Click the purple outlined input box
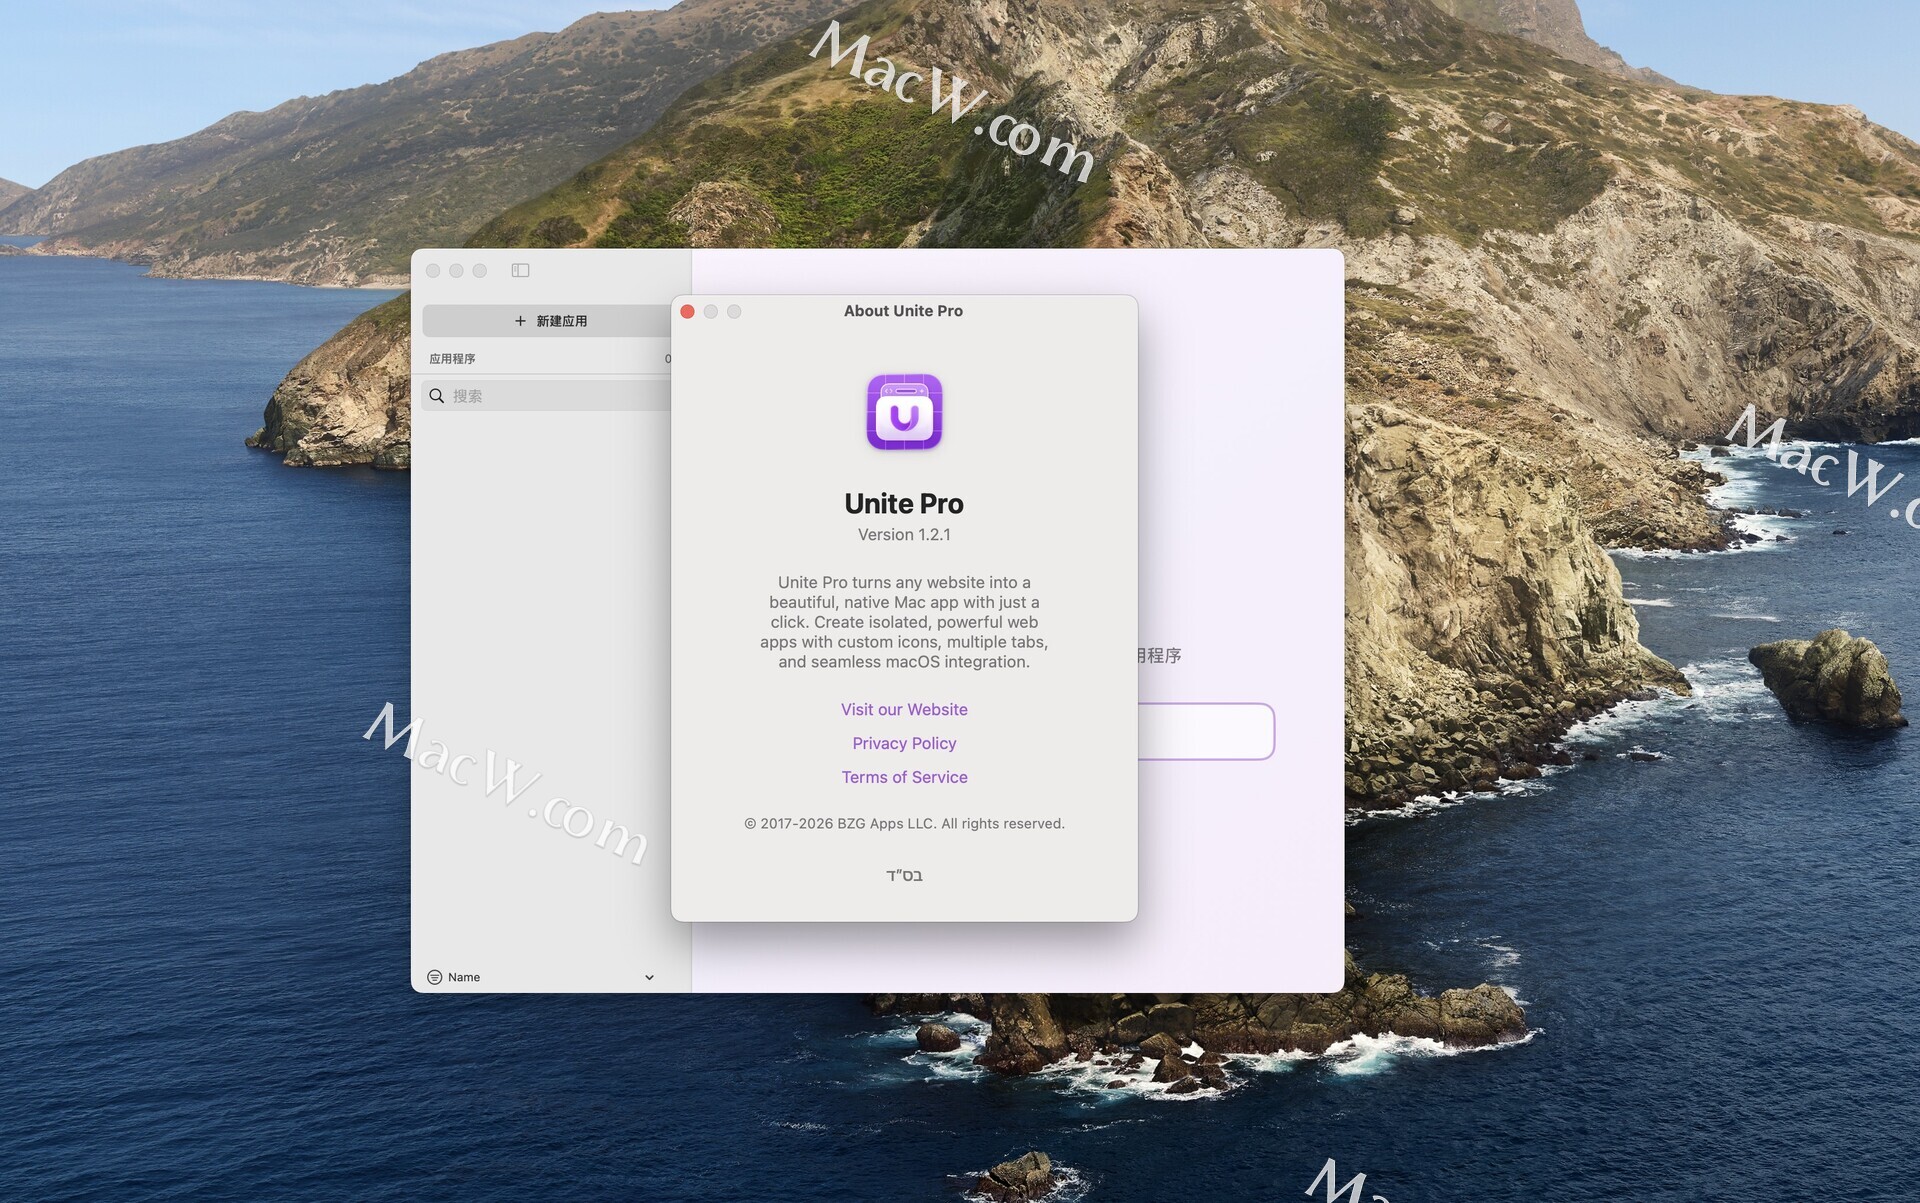 1205,731
